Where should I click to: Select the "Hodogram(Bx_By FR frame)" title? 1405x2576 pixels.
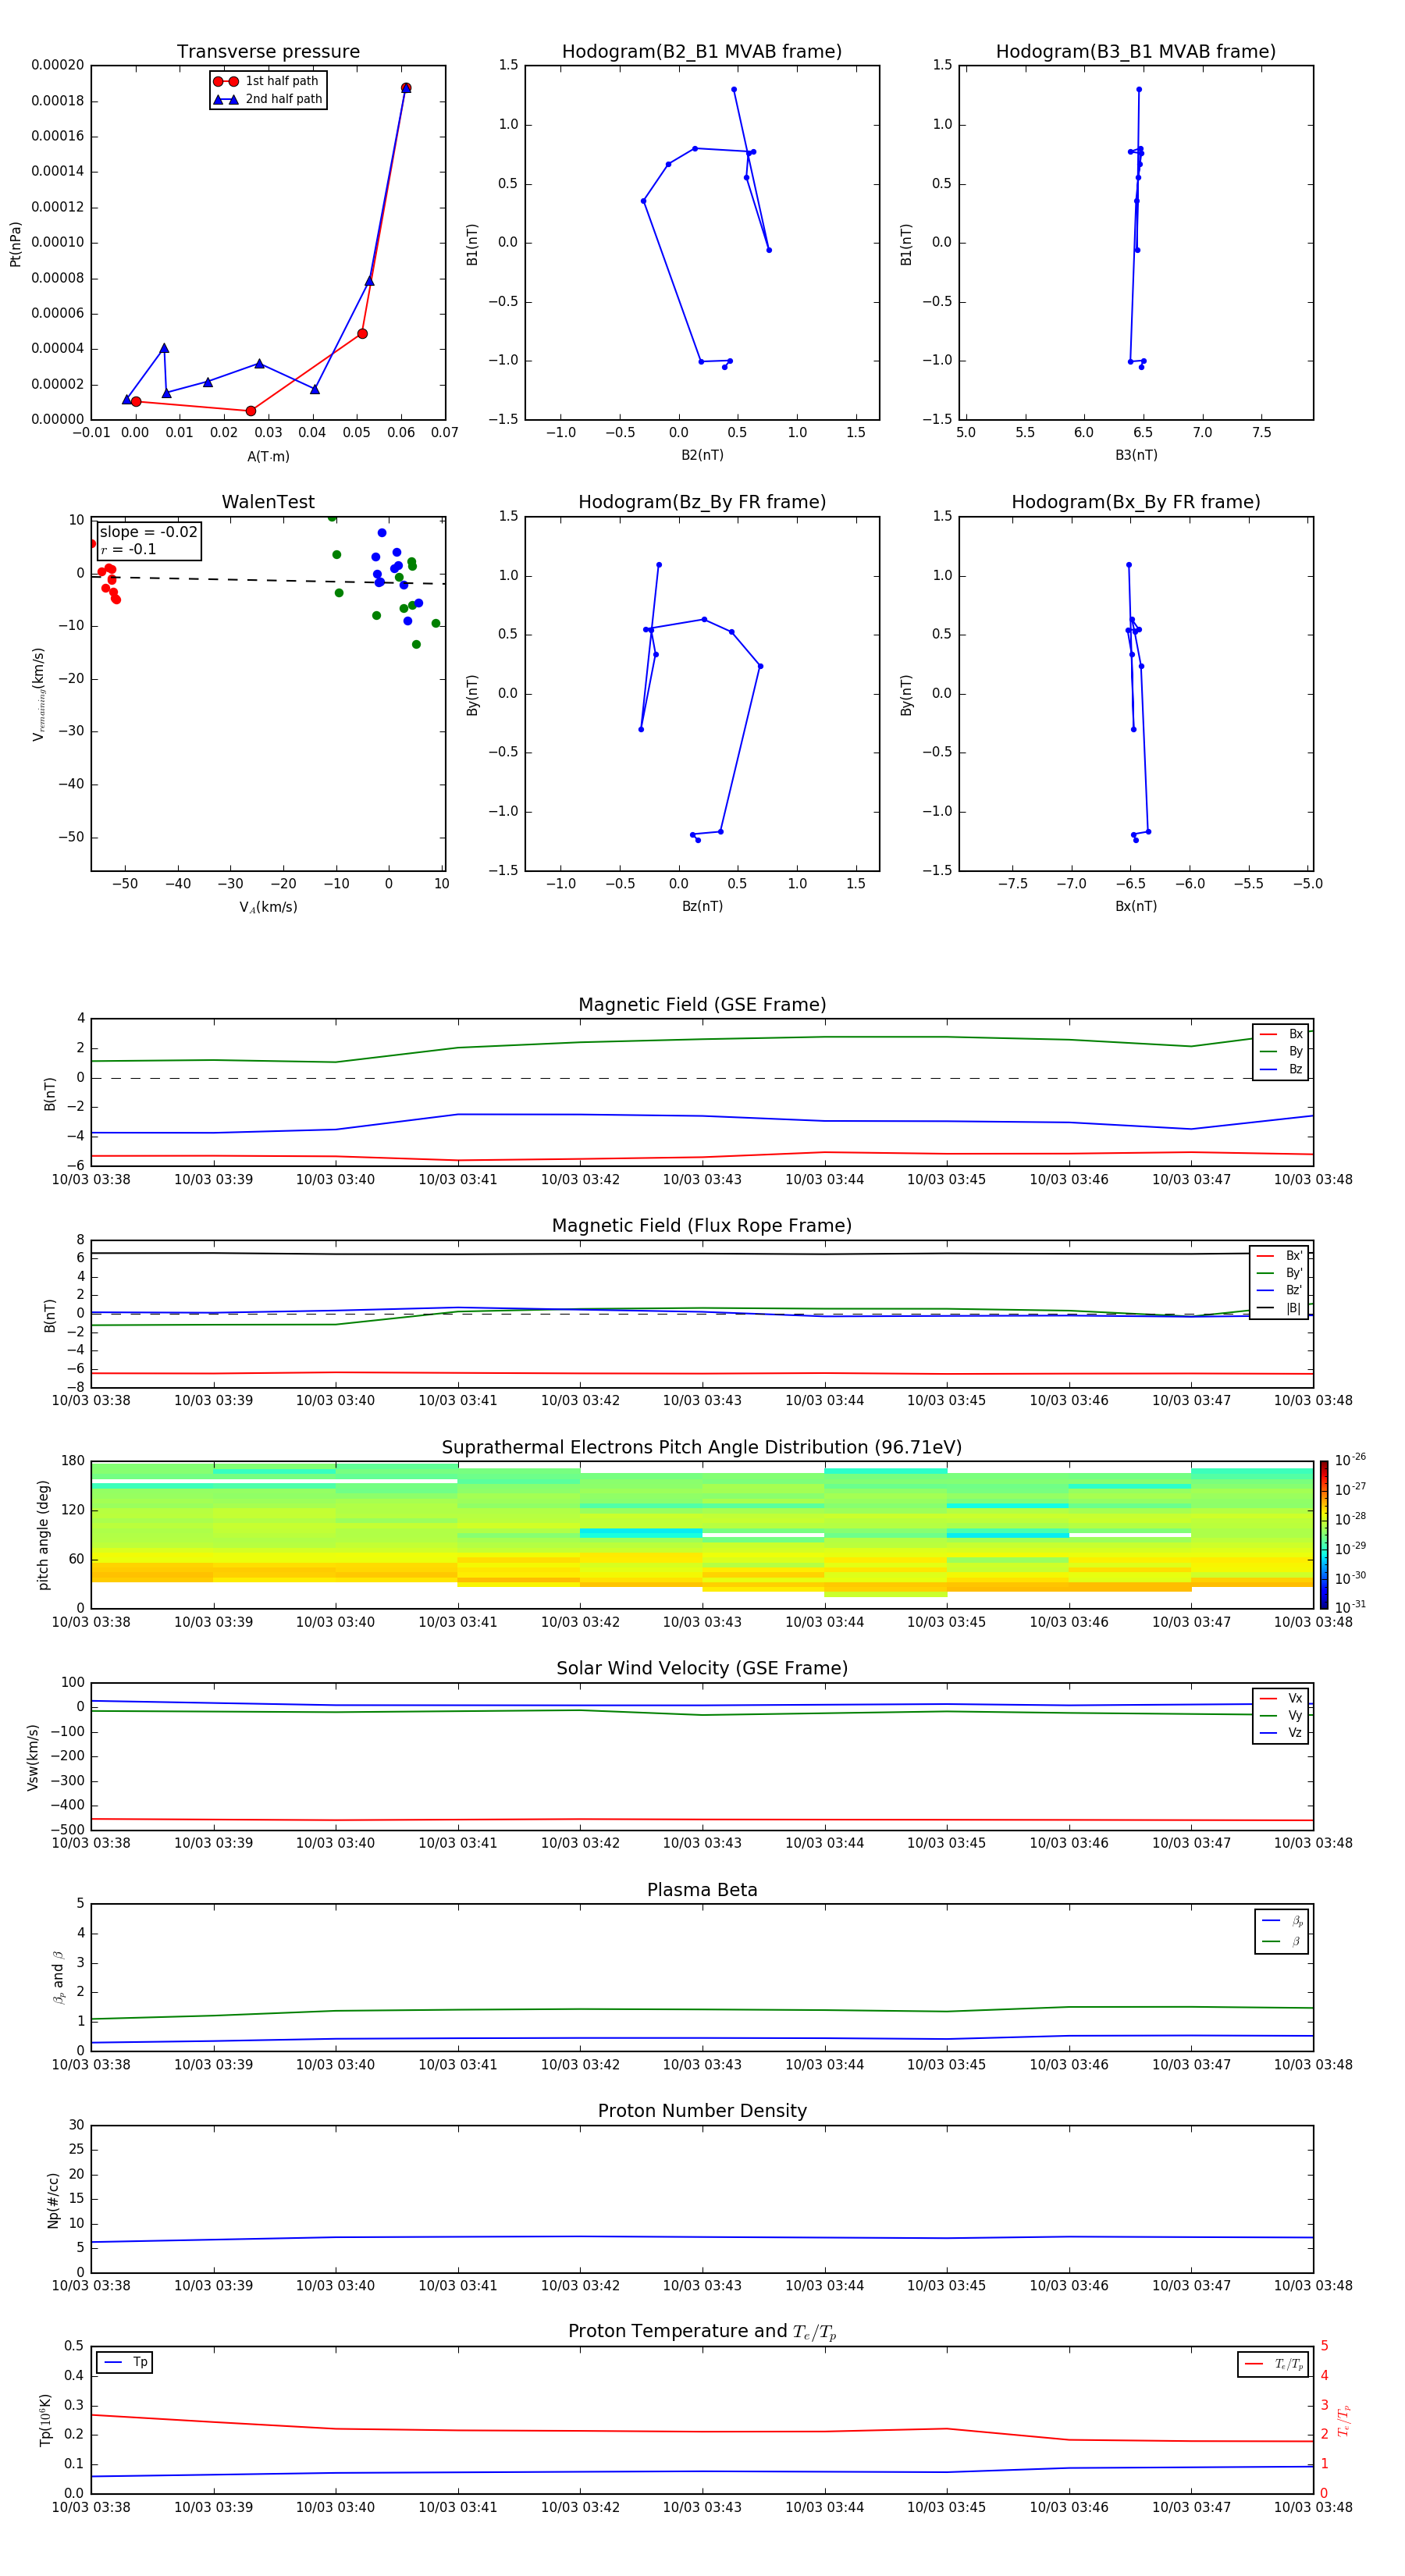(1136, 502)
